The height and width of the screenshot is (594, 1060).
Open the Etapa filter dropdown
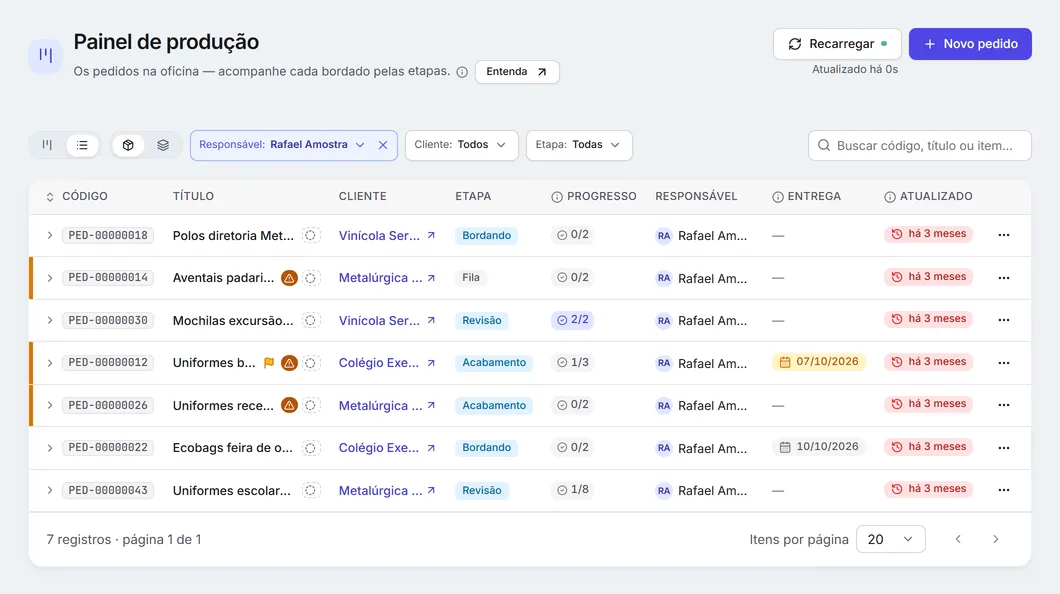tap(579, 145)
